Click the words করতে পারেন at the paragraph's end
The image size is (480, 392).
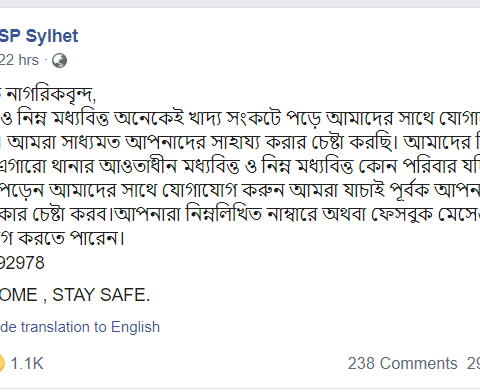tap(71, 238)
